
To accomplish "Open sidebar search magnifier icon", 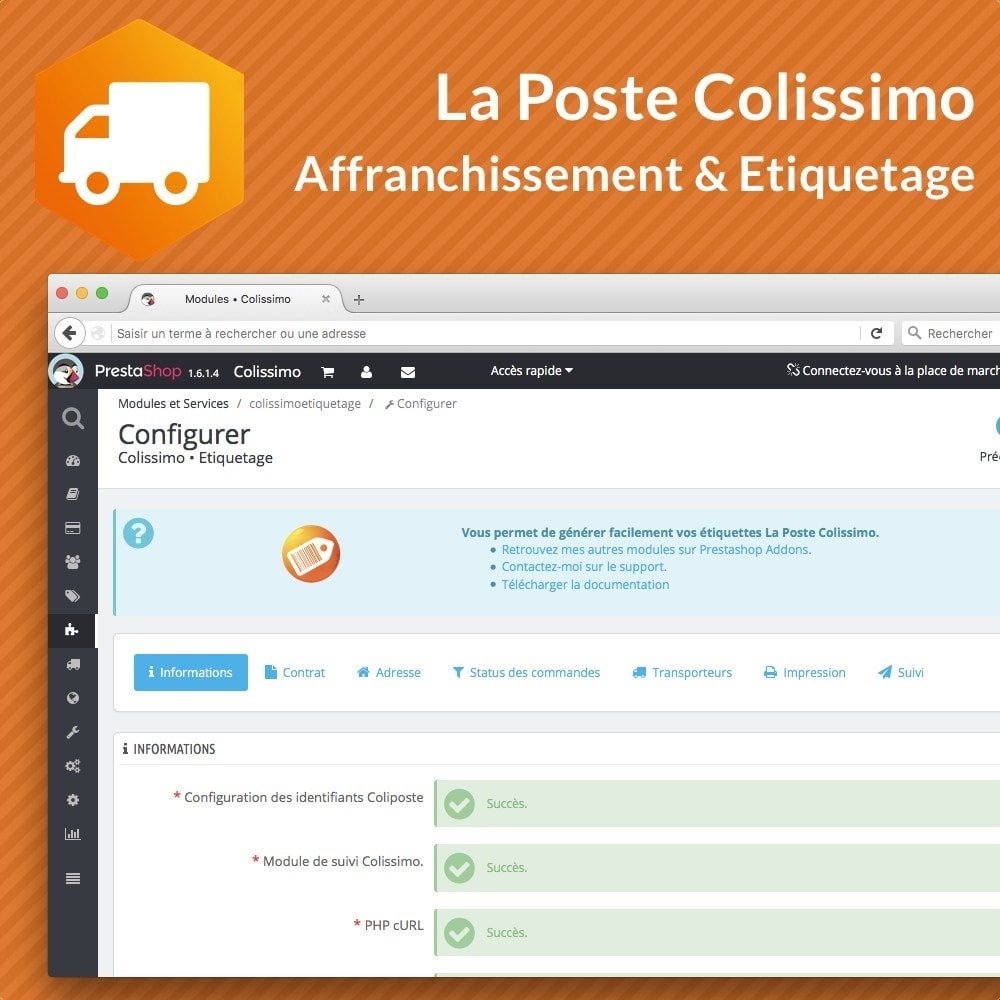I will click(x=73, y=418).
